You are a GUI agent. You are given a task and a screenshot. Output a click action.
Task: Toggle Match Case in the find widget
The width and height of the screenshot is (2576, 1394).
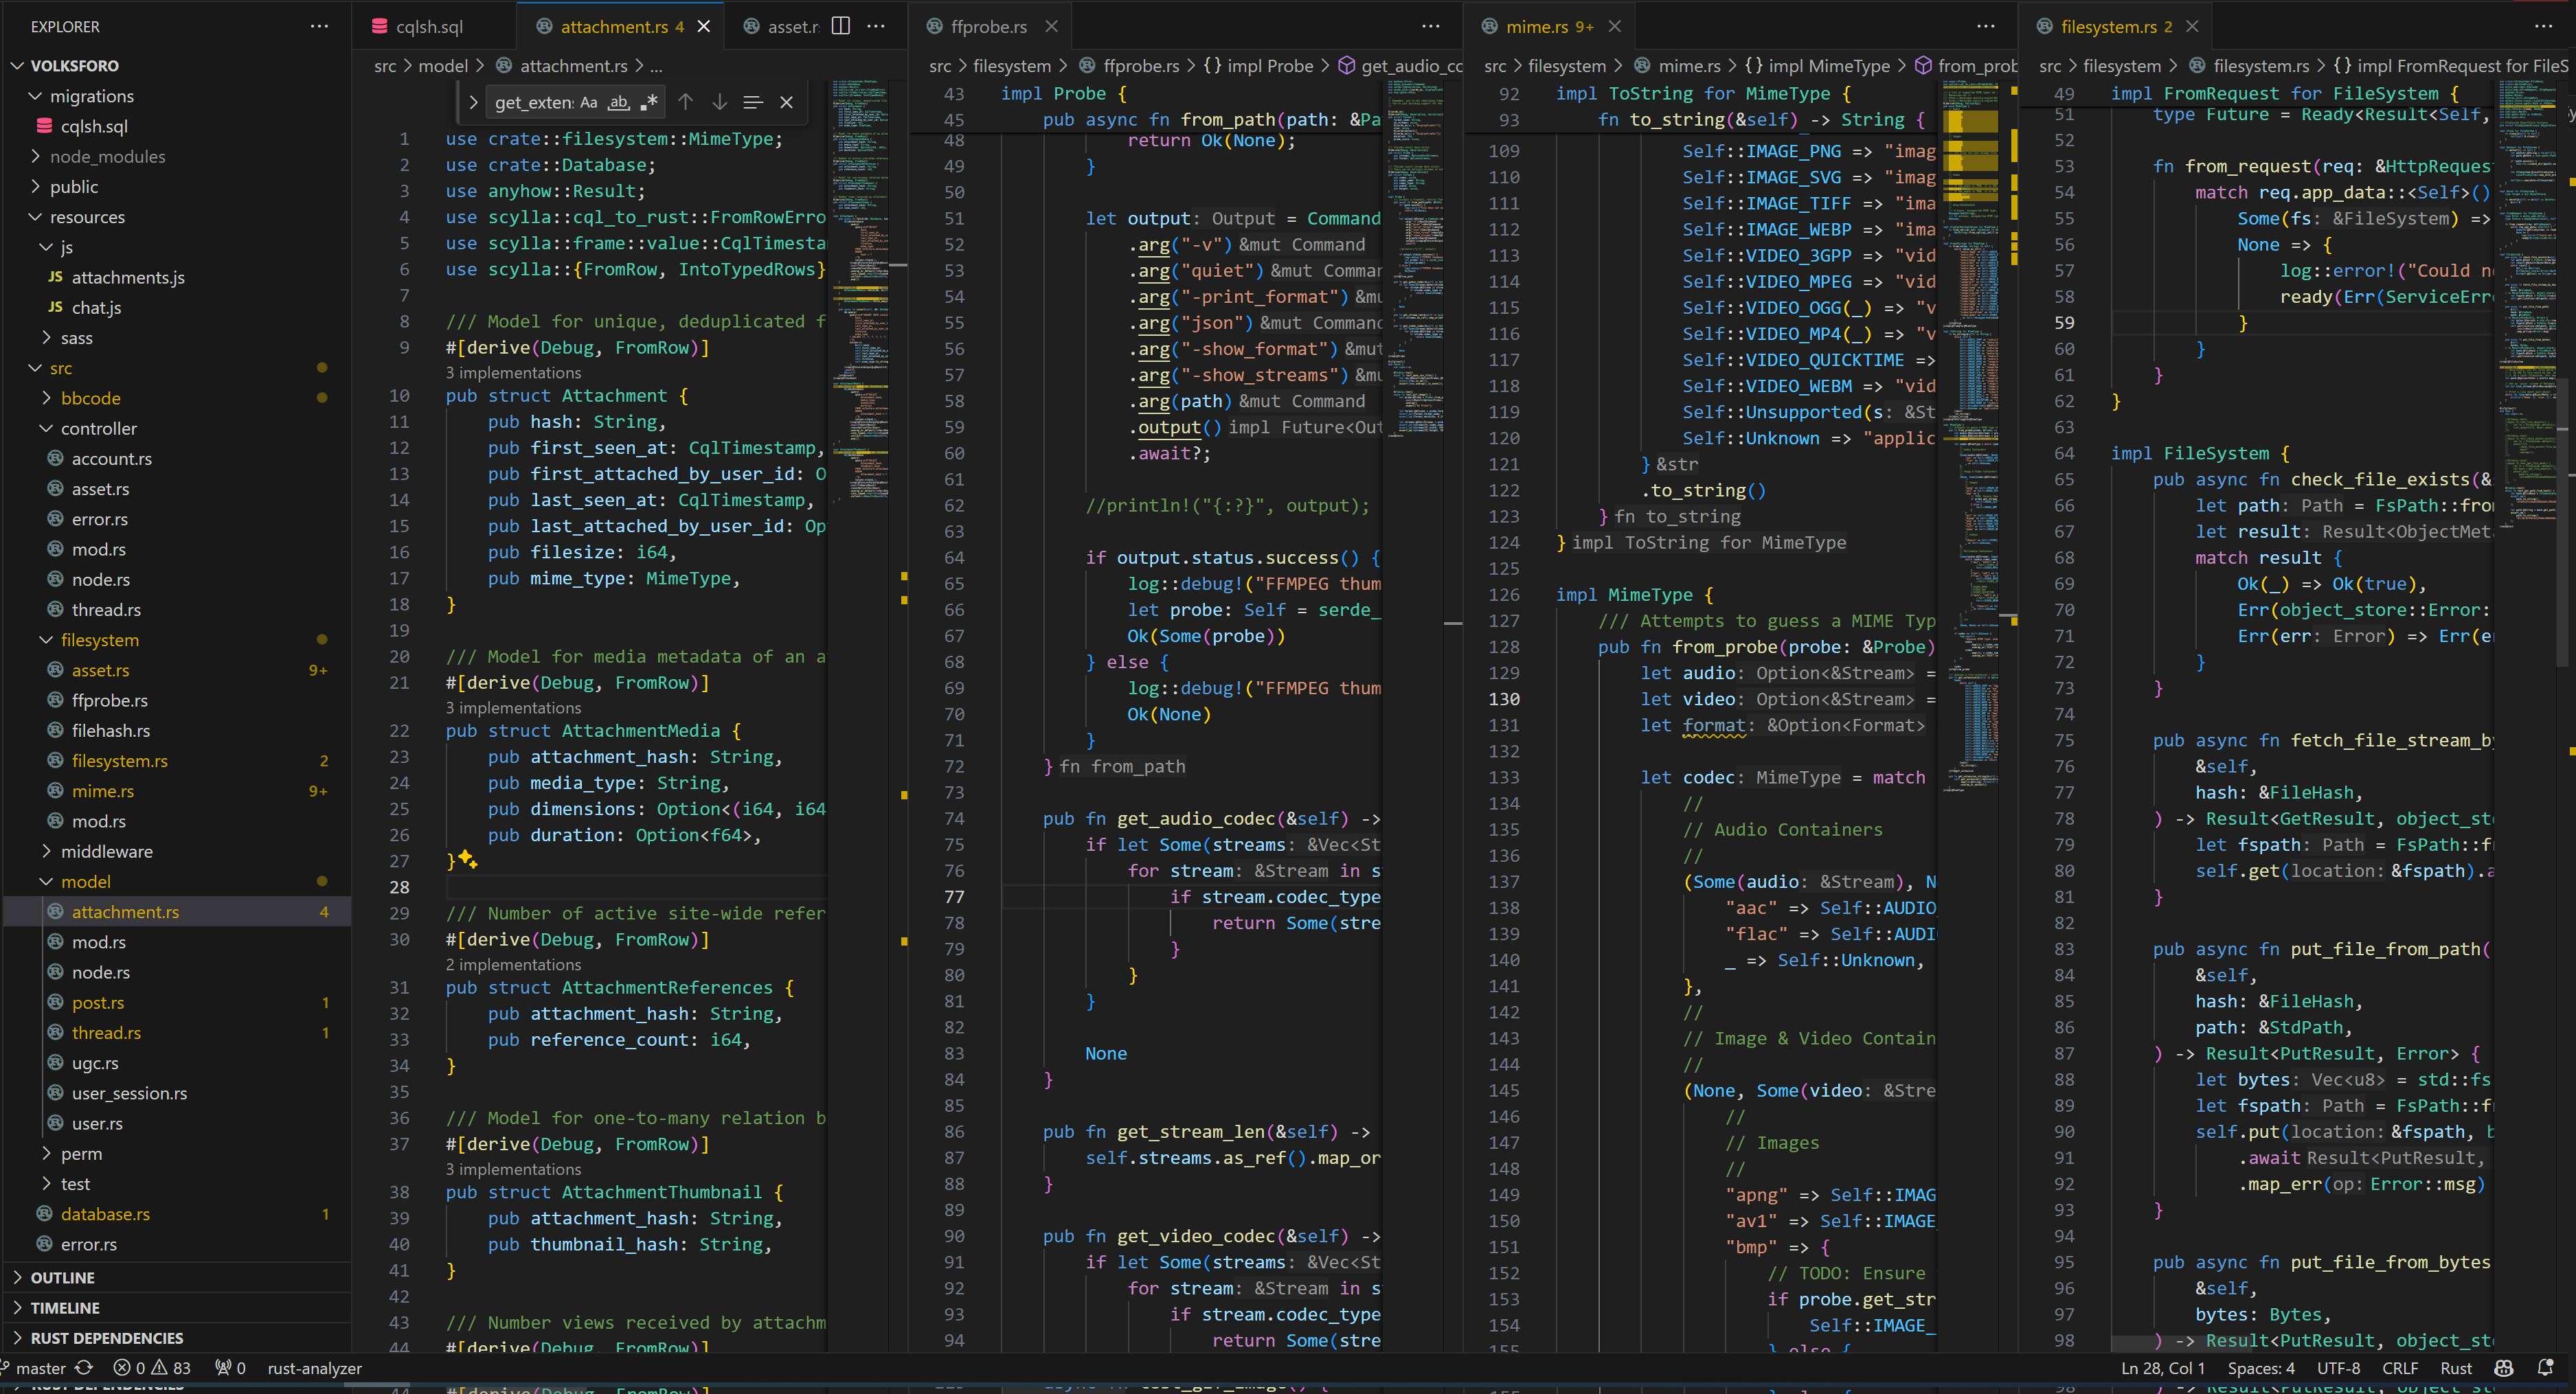click(x=588, y=102)
